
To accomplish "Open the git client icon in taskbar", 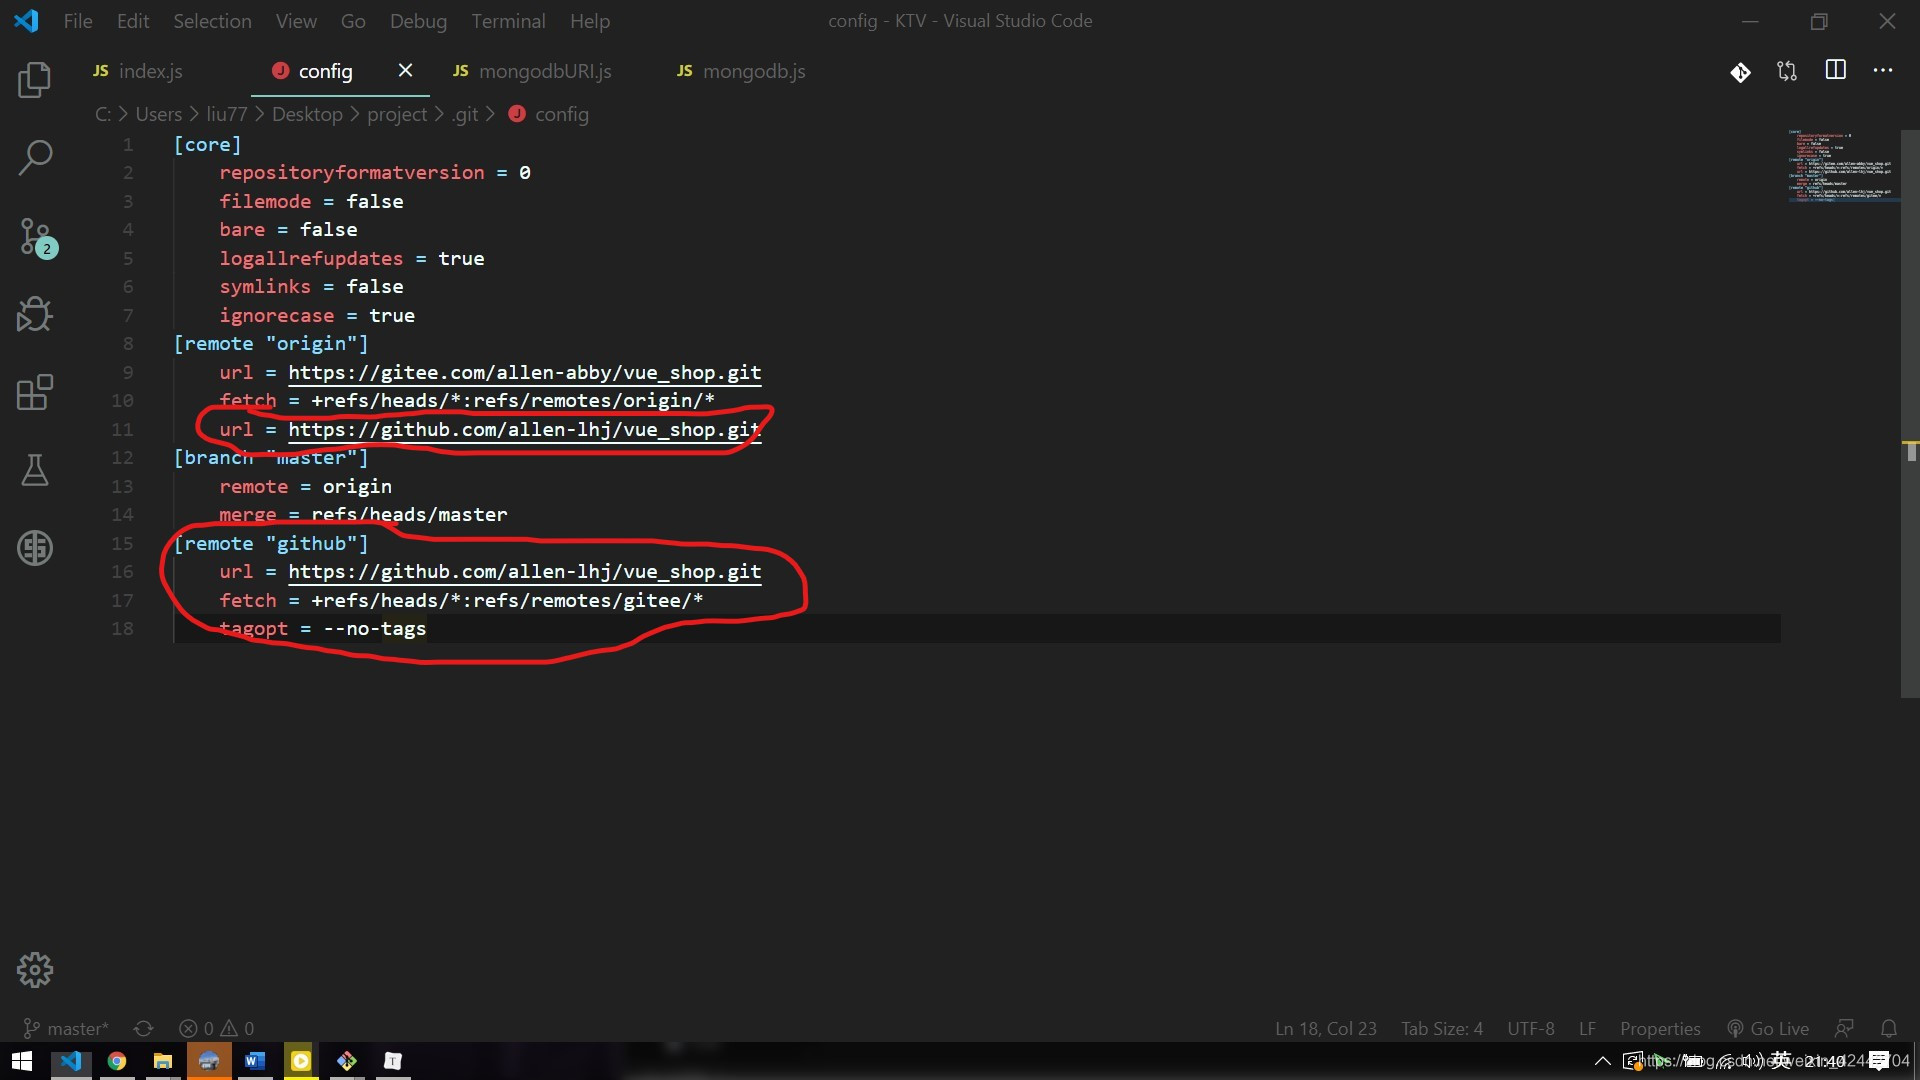I will click(347, 1061).
